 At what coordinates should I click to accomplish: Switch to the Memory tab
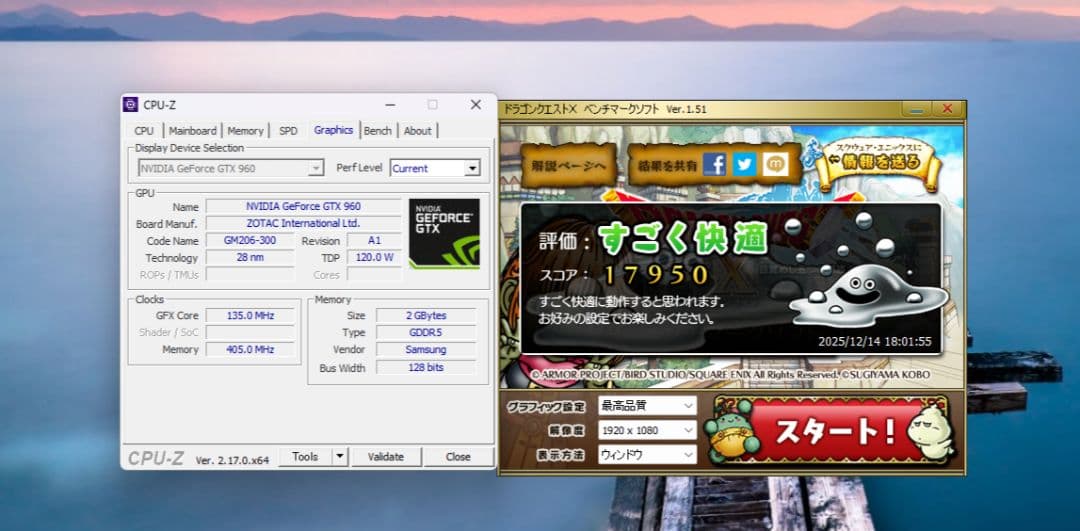click(x=245, y=130)
